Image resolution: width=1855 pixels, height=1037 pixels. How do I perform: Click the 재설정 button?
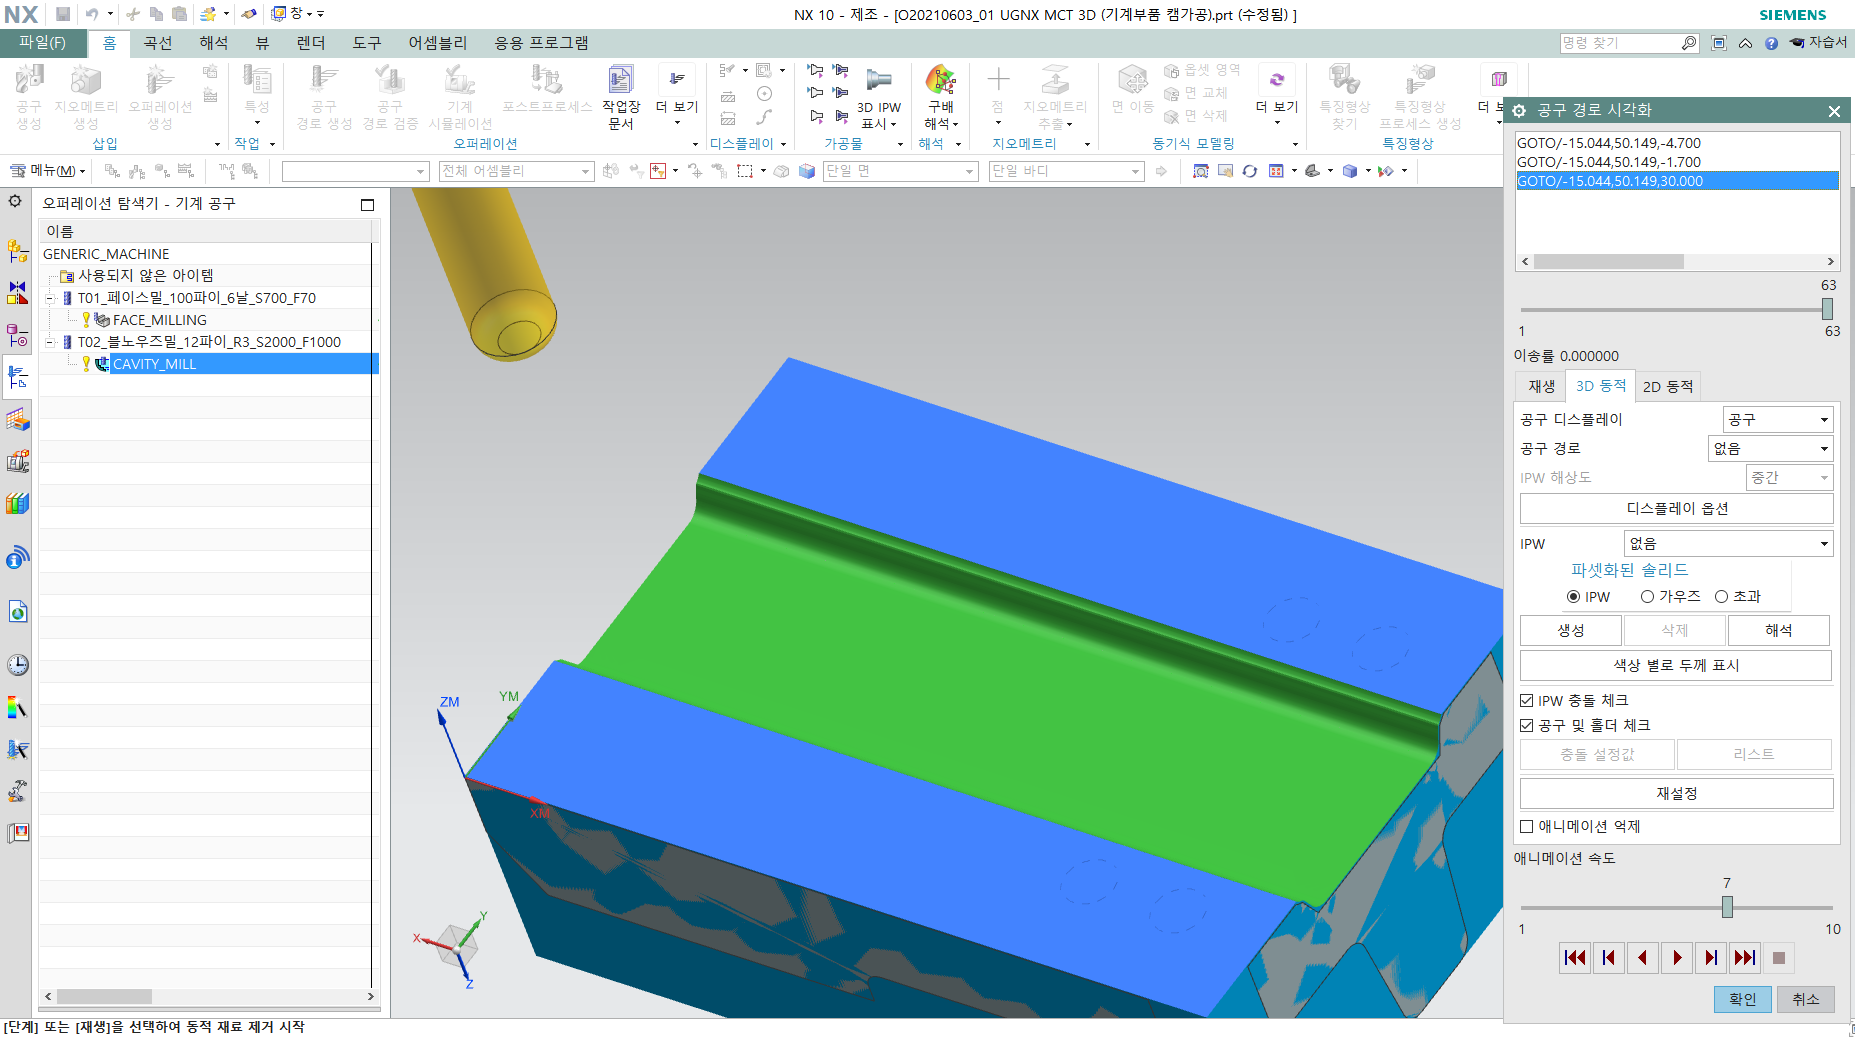1676,793
